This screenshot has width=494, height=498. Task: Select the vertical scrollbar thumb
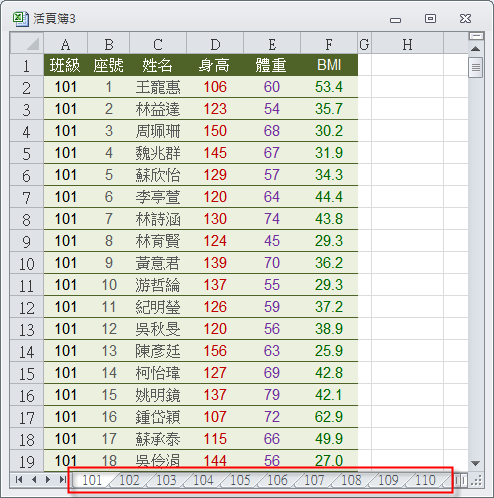(x=475, y=67)
